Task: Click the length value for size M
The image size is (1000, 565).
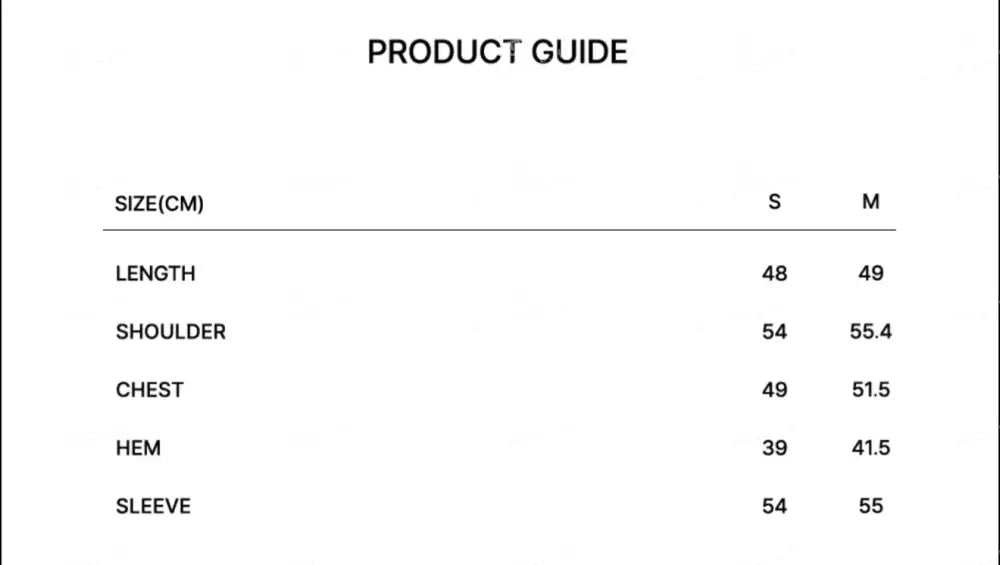Action: tap(871, 273)
